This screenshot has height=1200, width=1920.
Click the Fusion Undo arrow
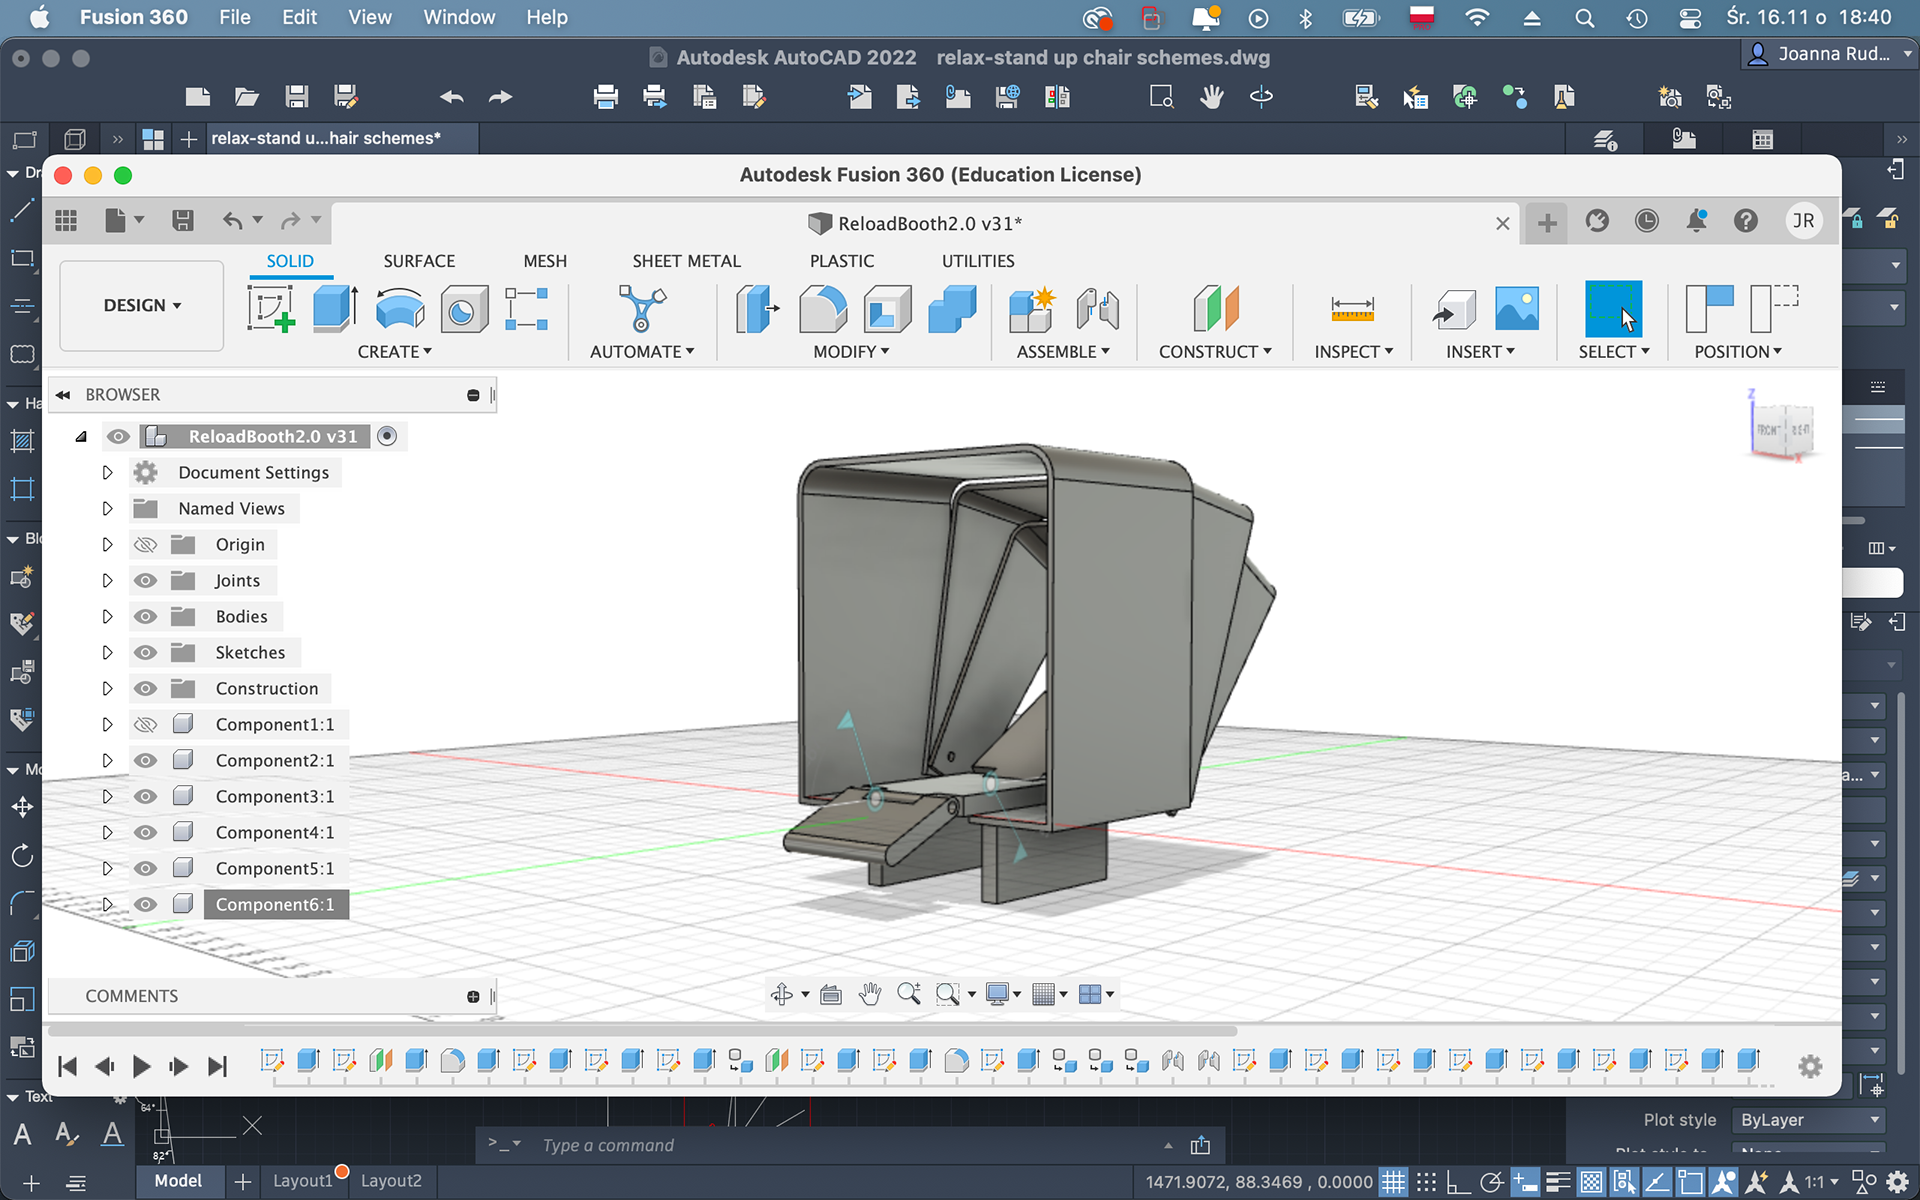(232, 221)
